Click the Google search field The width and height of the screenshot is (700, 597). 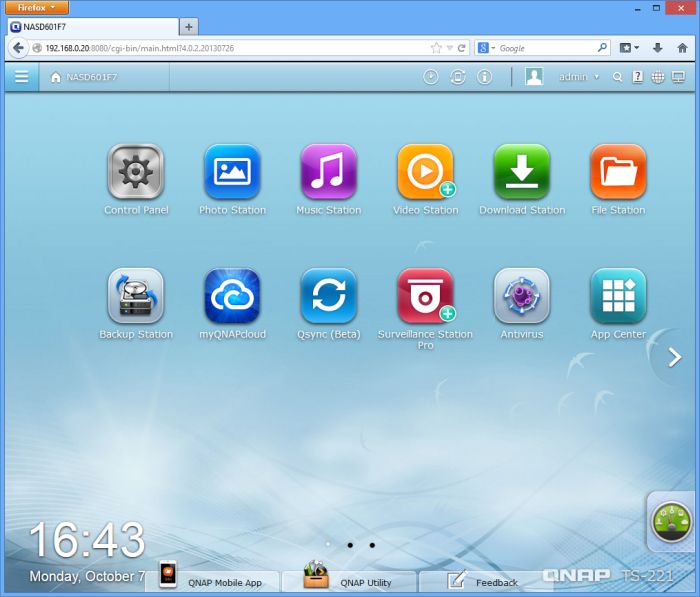(x=547, y=48)
